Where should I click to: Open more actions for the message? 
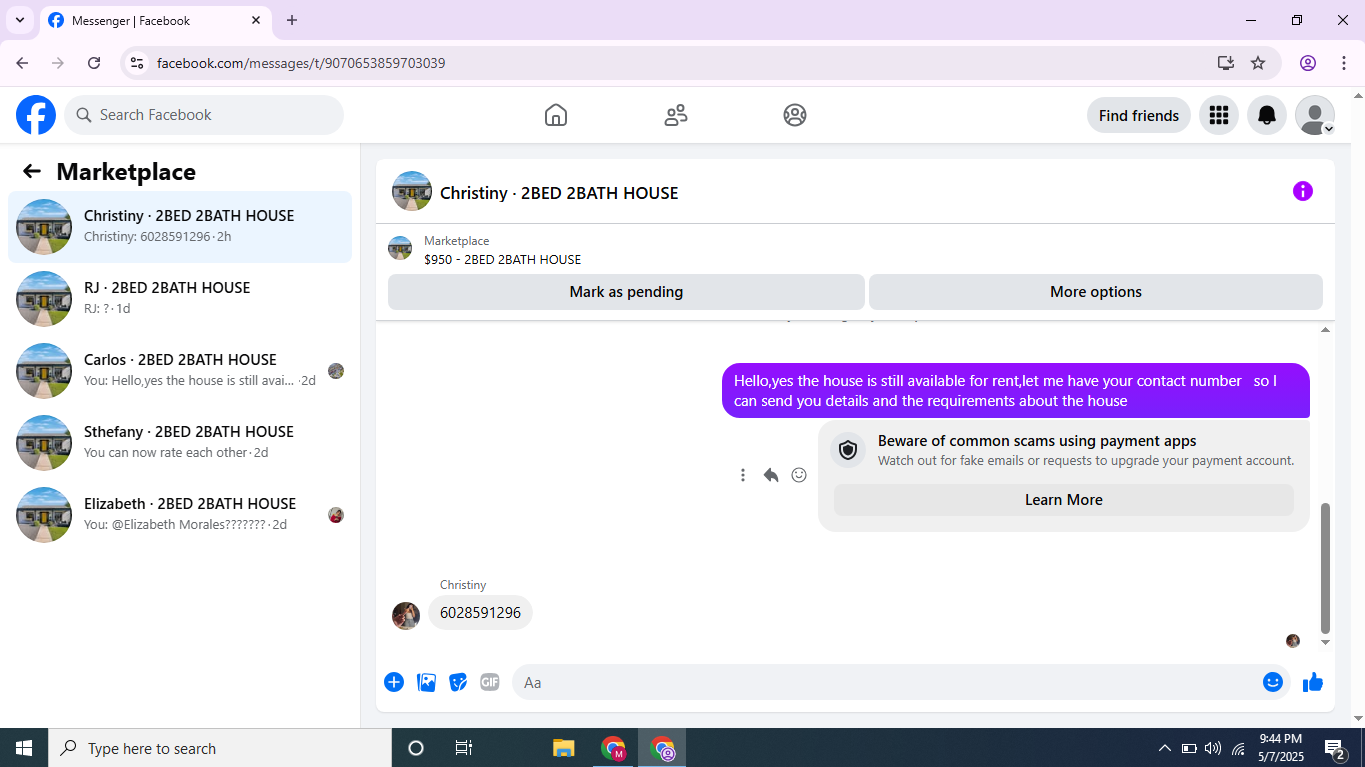point(742,475)
